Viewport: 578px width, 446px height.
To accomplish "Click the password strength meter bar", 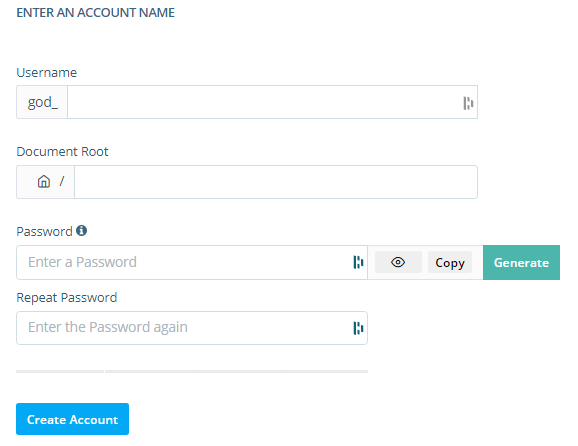I will point(192,372).
